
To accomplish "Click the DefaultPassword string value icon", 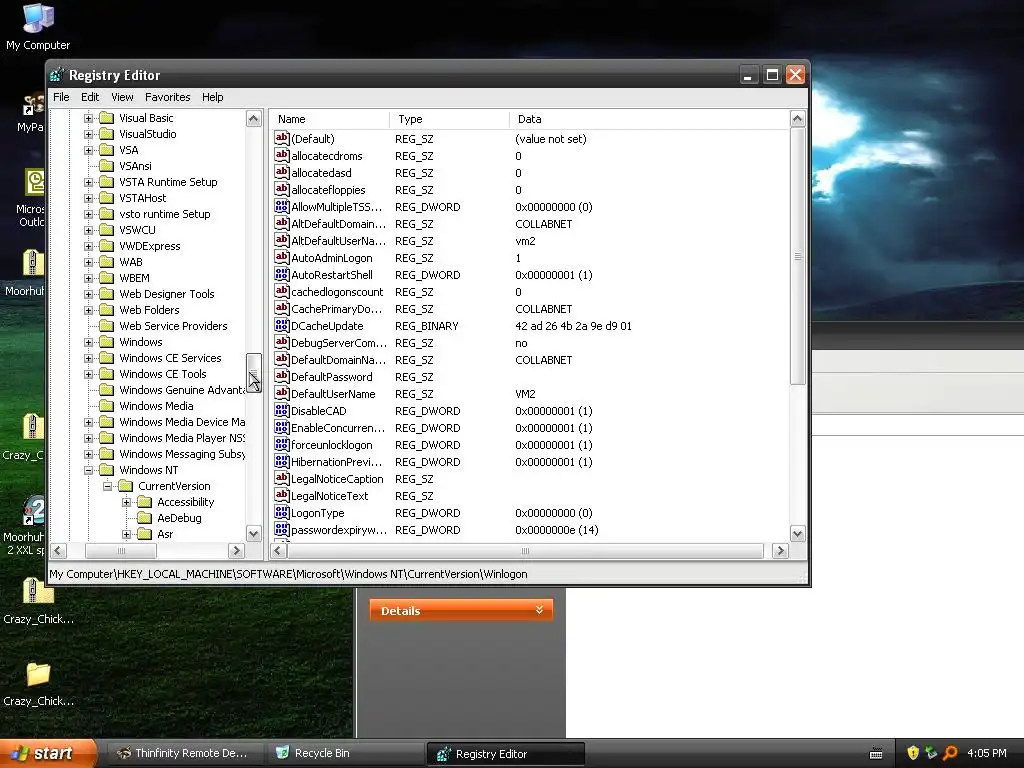I will pos(281,376).
